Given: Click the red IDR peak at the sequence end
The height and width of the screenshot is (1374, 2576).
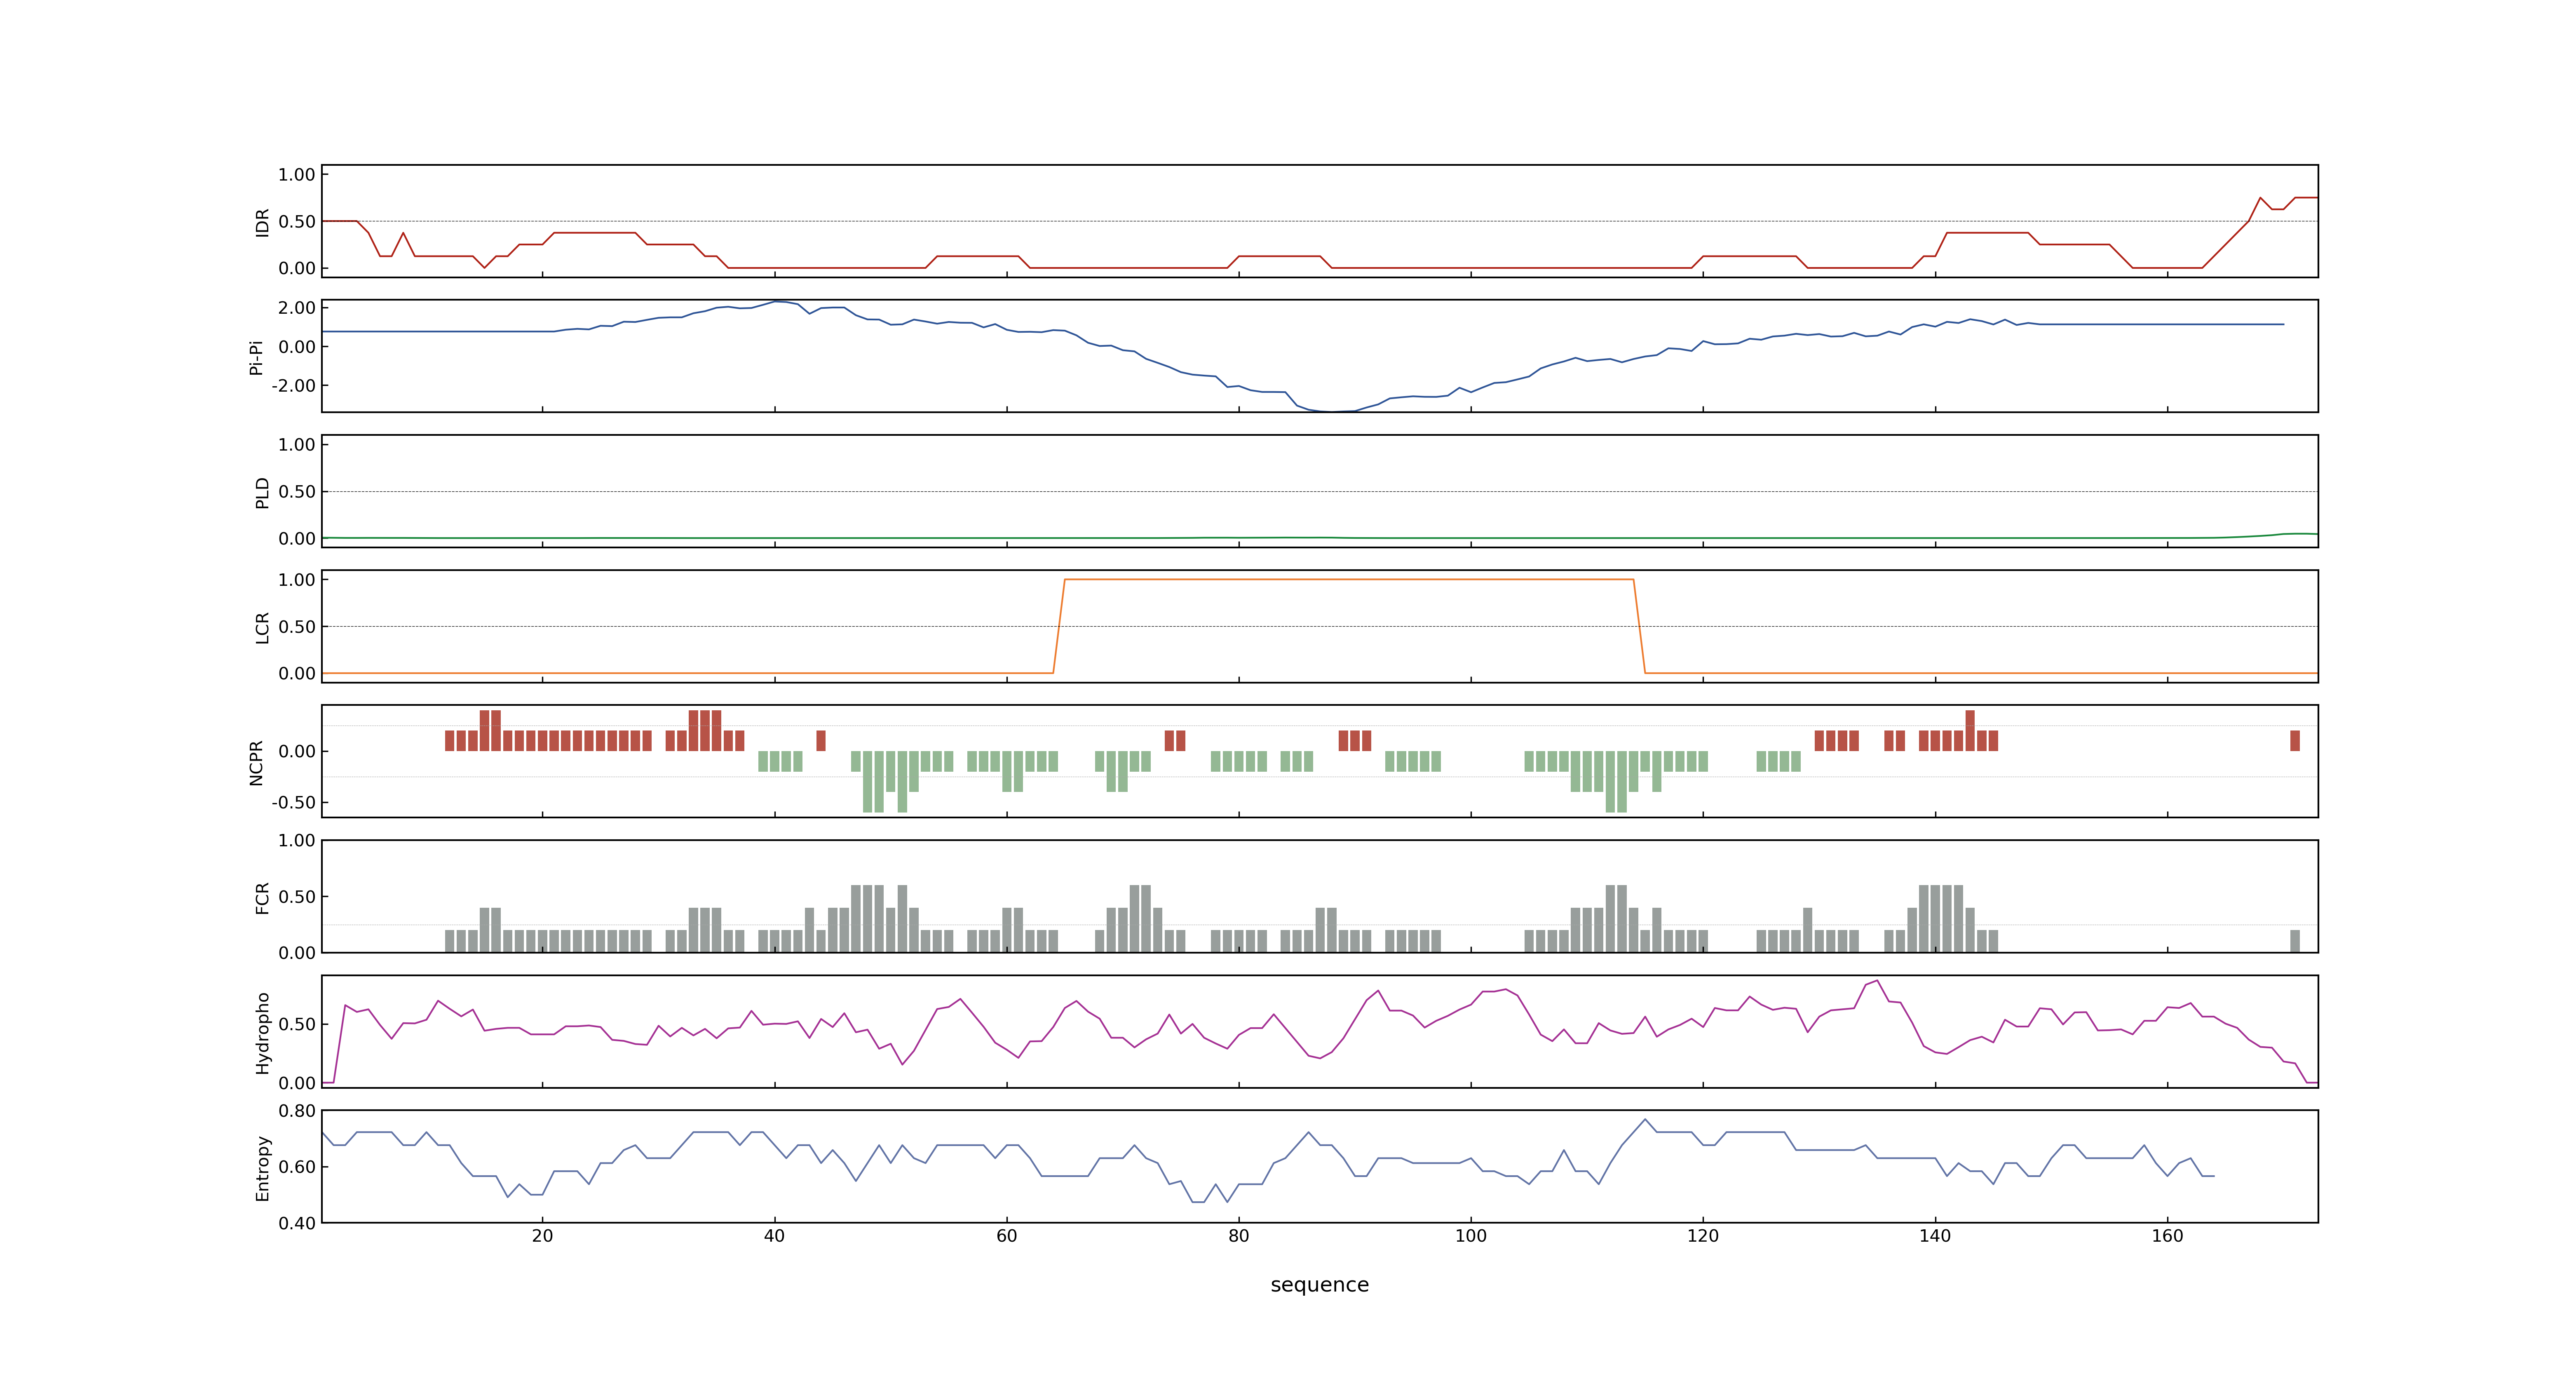Looking at the screenshot, I should coord(2260,198).
